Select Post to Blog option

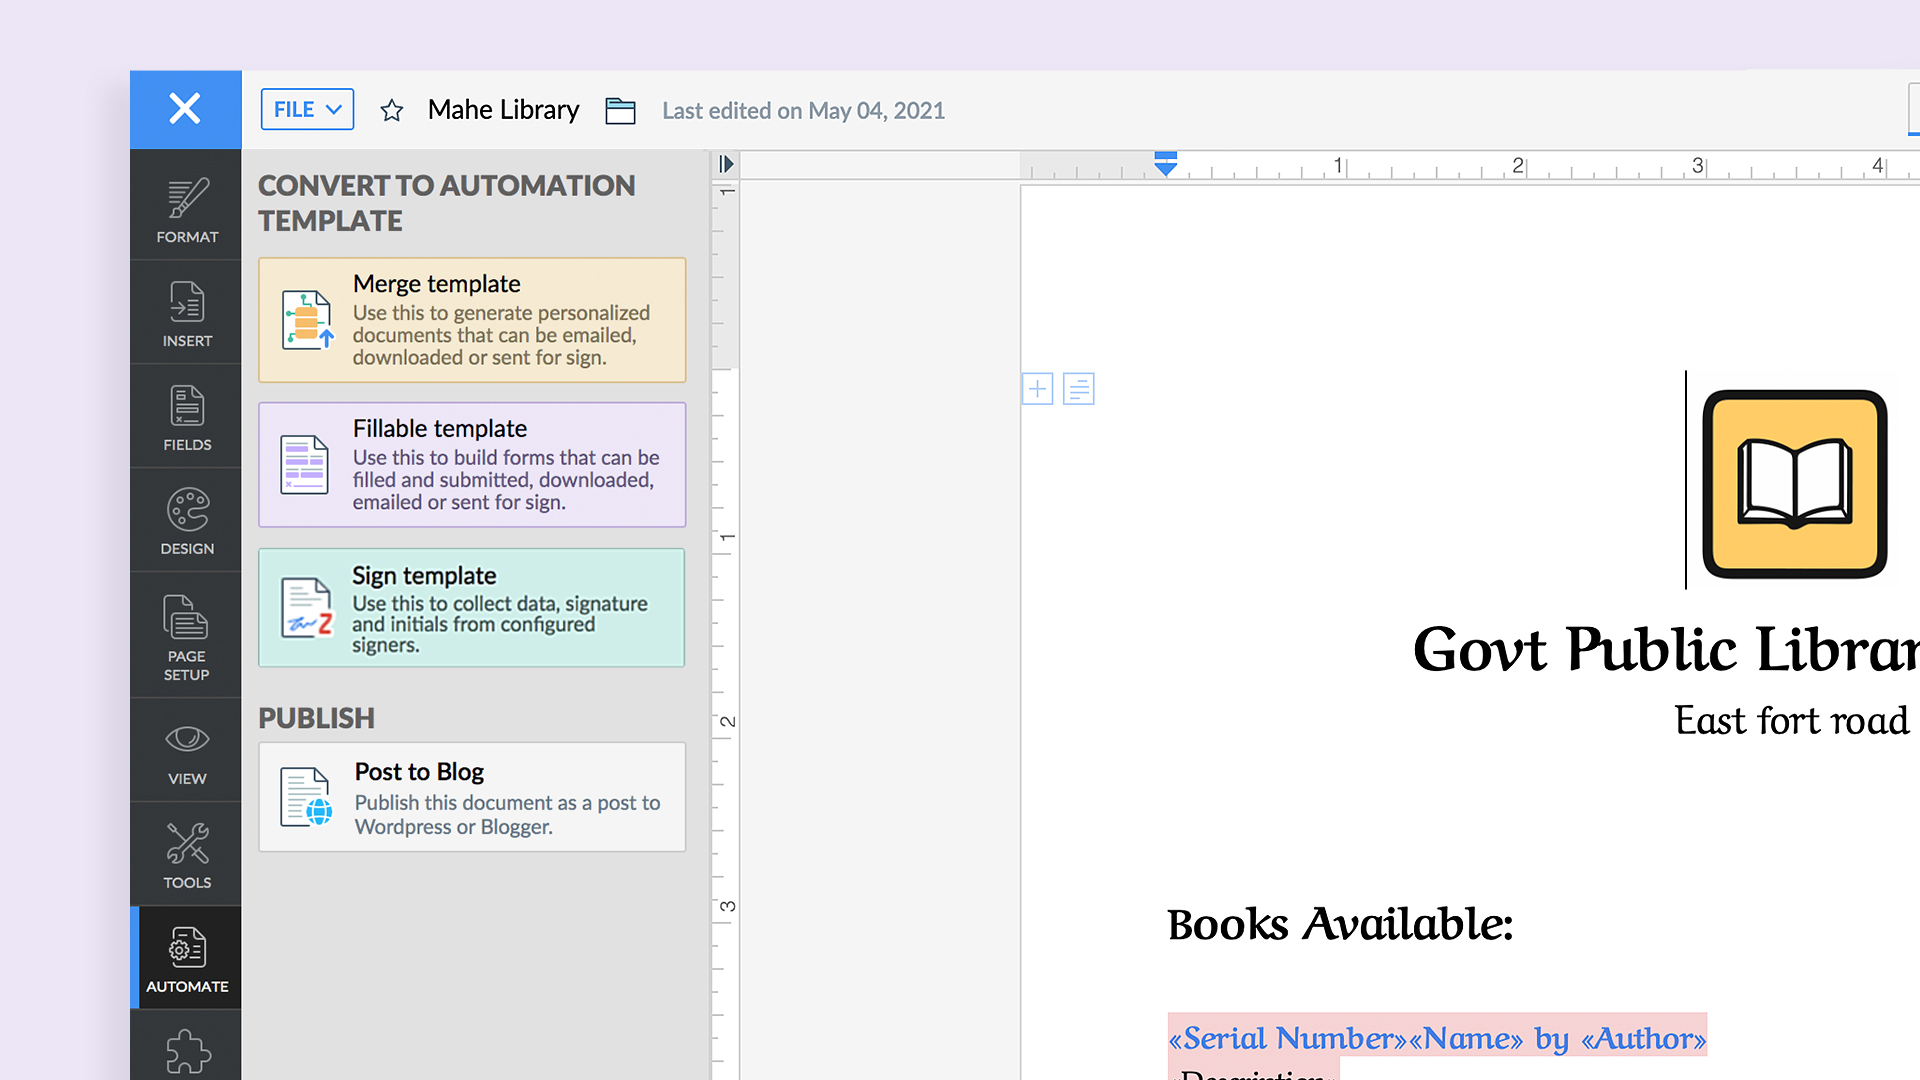[472, 797]
